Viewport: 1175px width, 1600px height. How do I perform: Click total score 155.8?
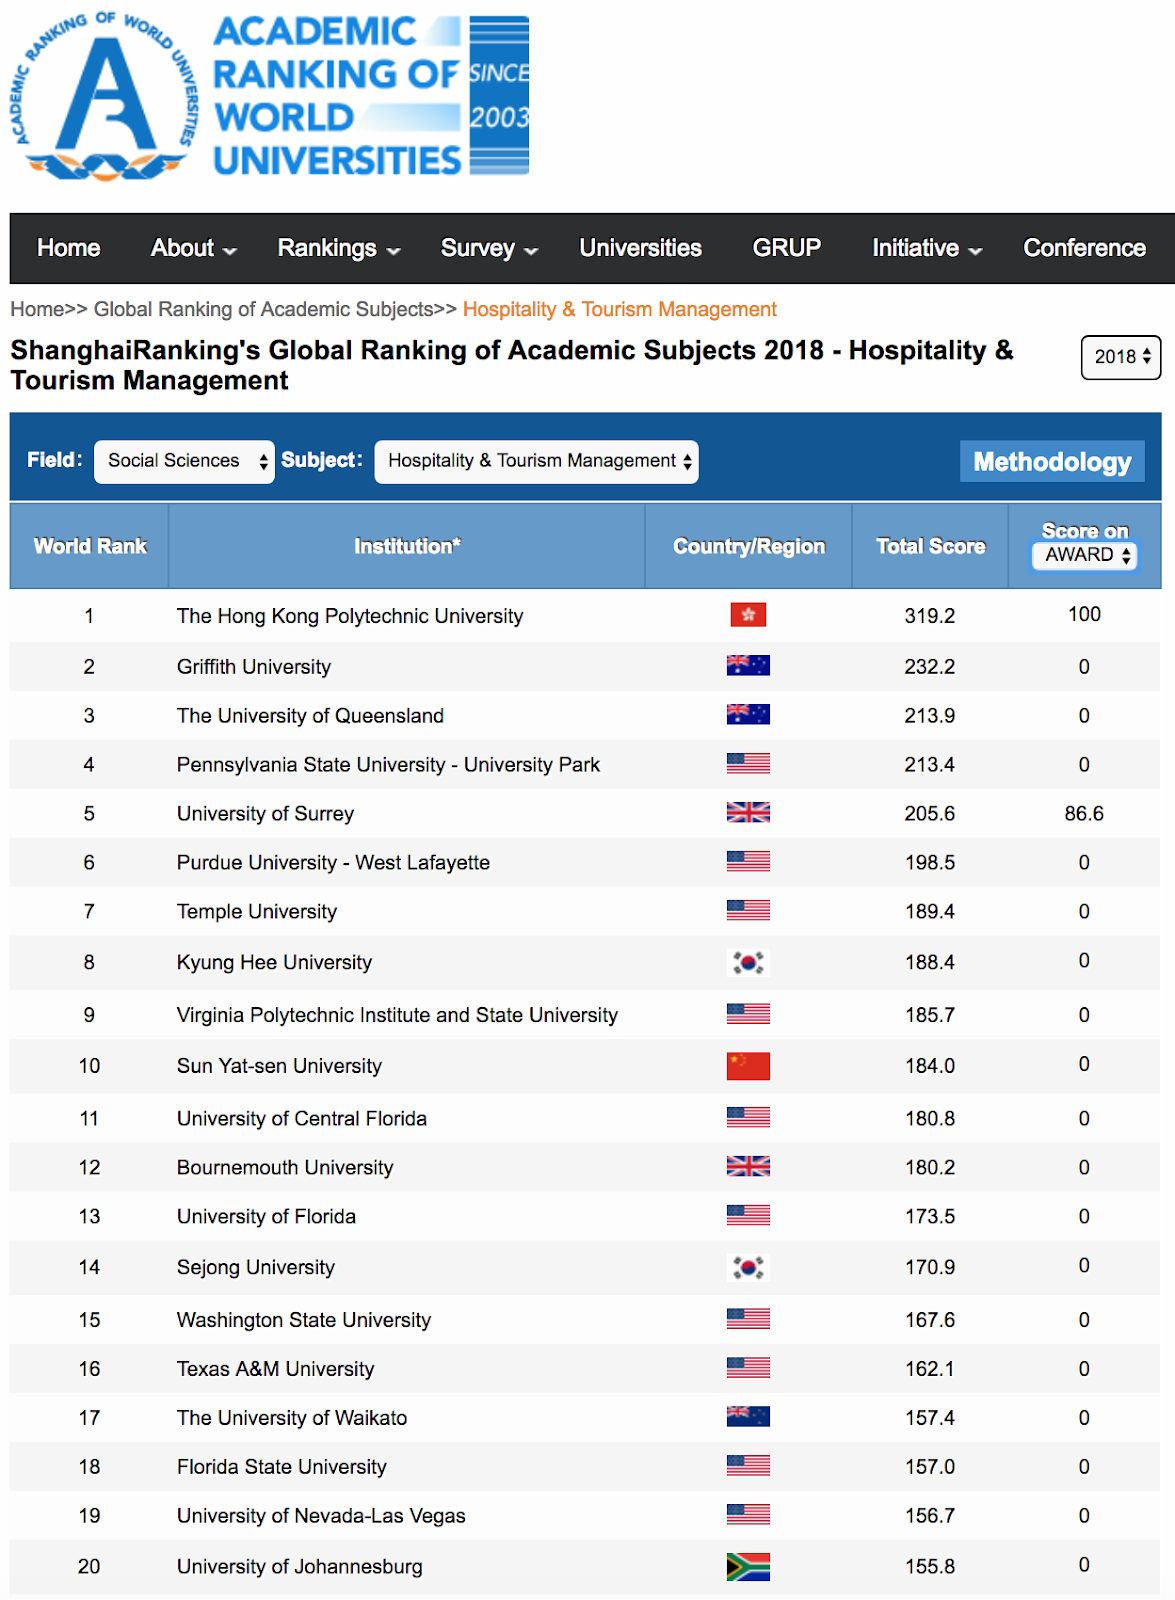click(x=930, y=1567)
